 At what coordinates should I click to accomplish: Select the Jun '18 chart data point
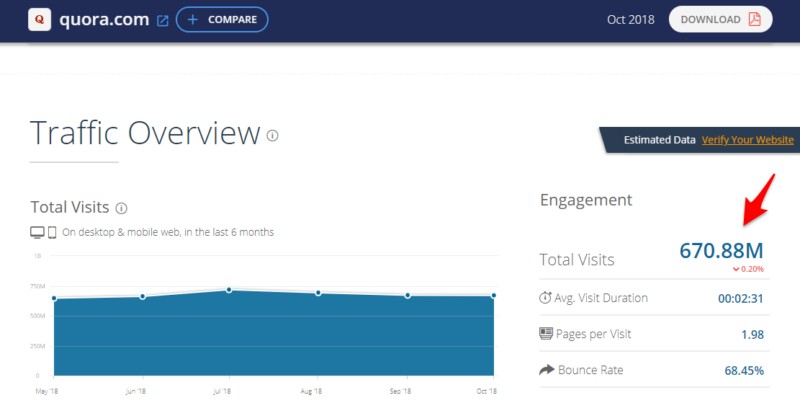[142, 296]
